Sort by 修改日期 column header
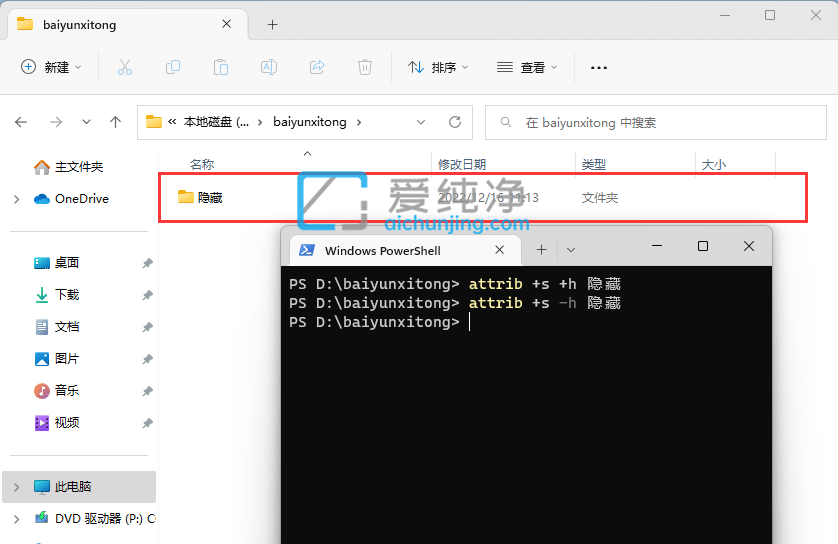This screenshot has height=544, width=838. [462, 165]
